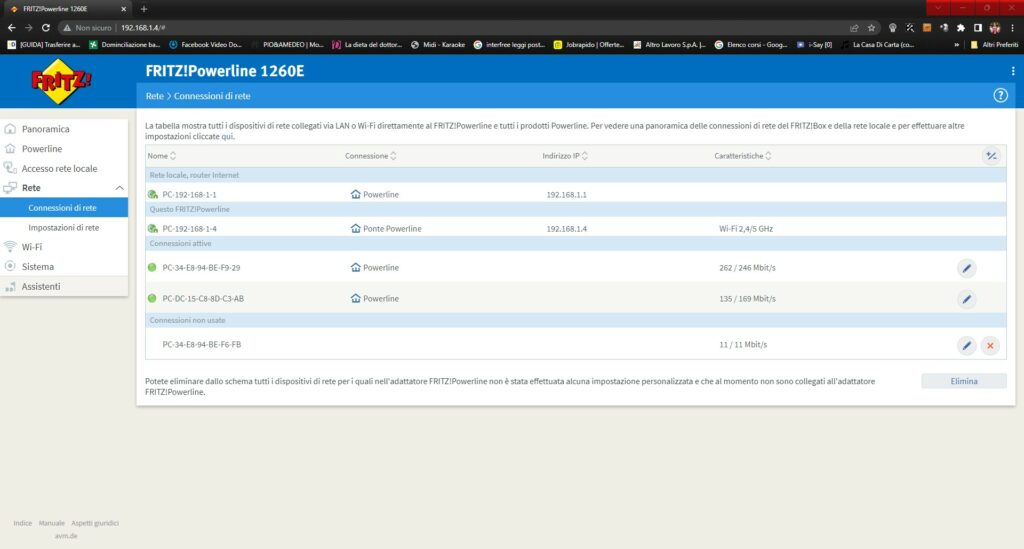Open the help question mark icon
1024x549 pixels.
[1000, 95]
